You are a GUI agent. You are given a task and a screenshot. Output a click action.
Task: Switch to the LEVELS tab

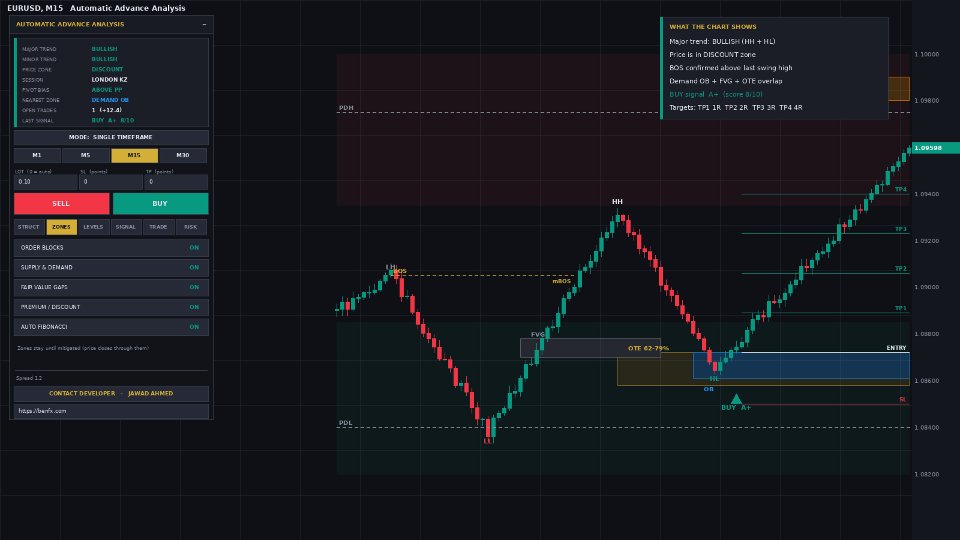tap(93, 227)
